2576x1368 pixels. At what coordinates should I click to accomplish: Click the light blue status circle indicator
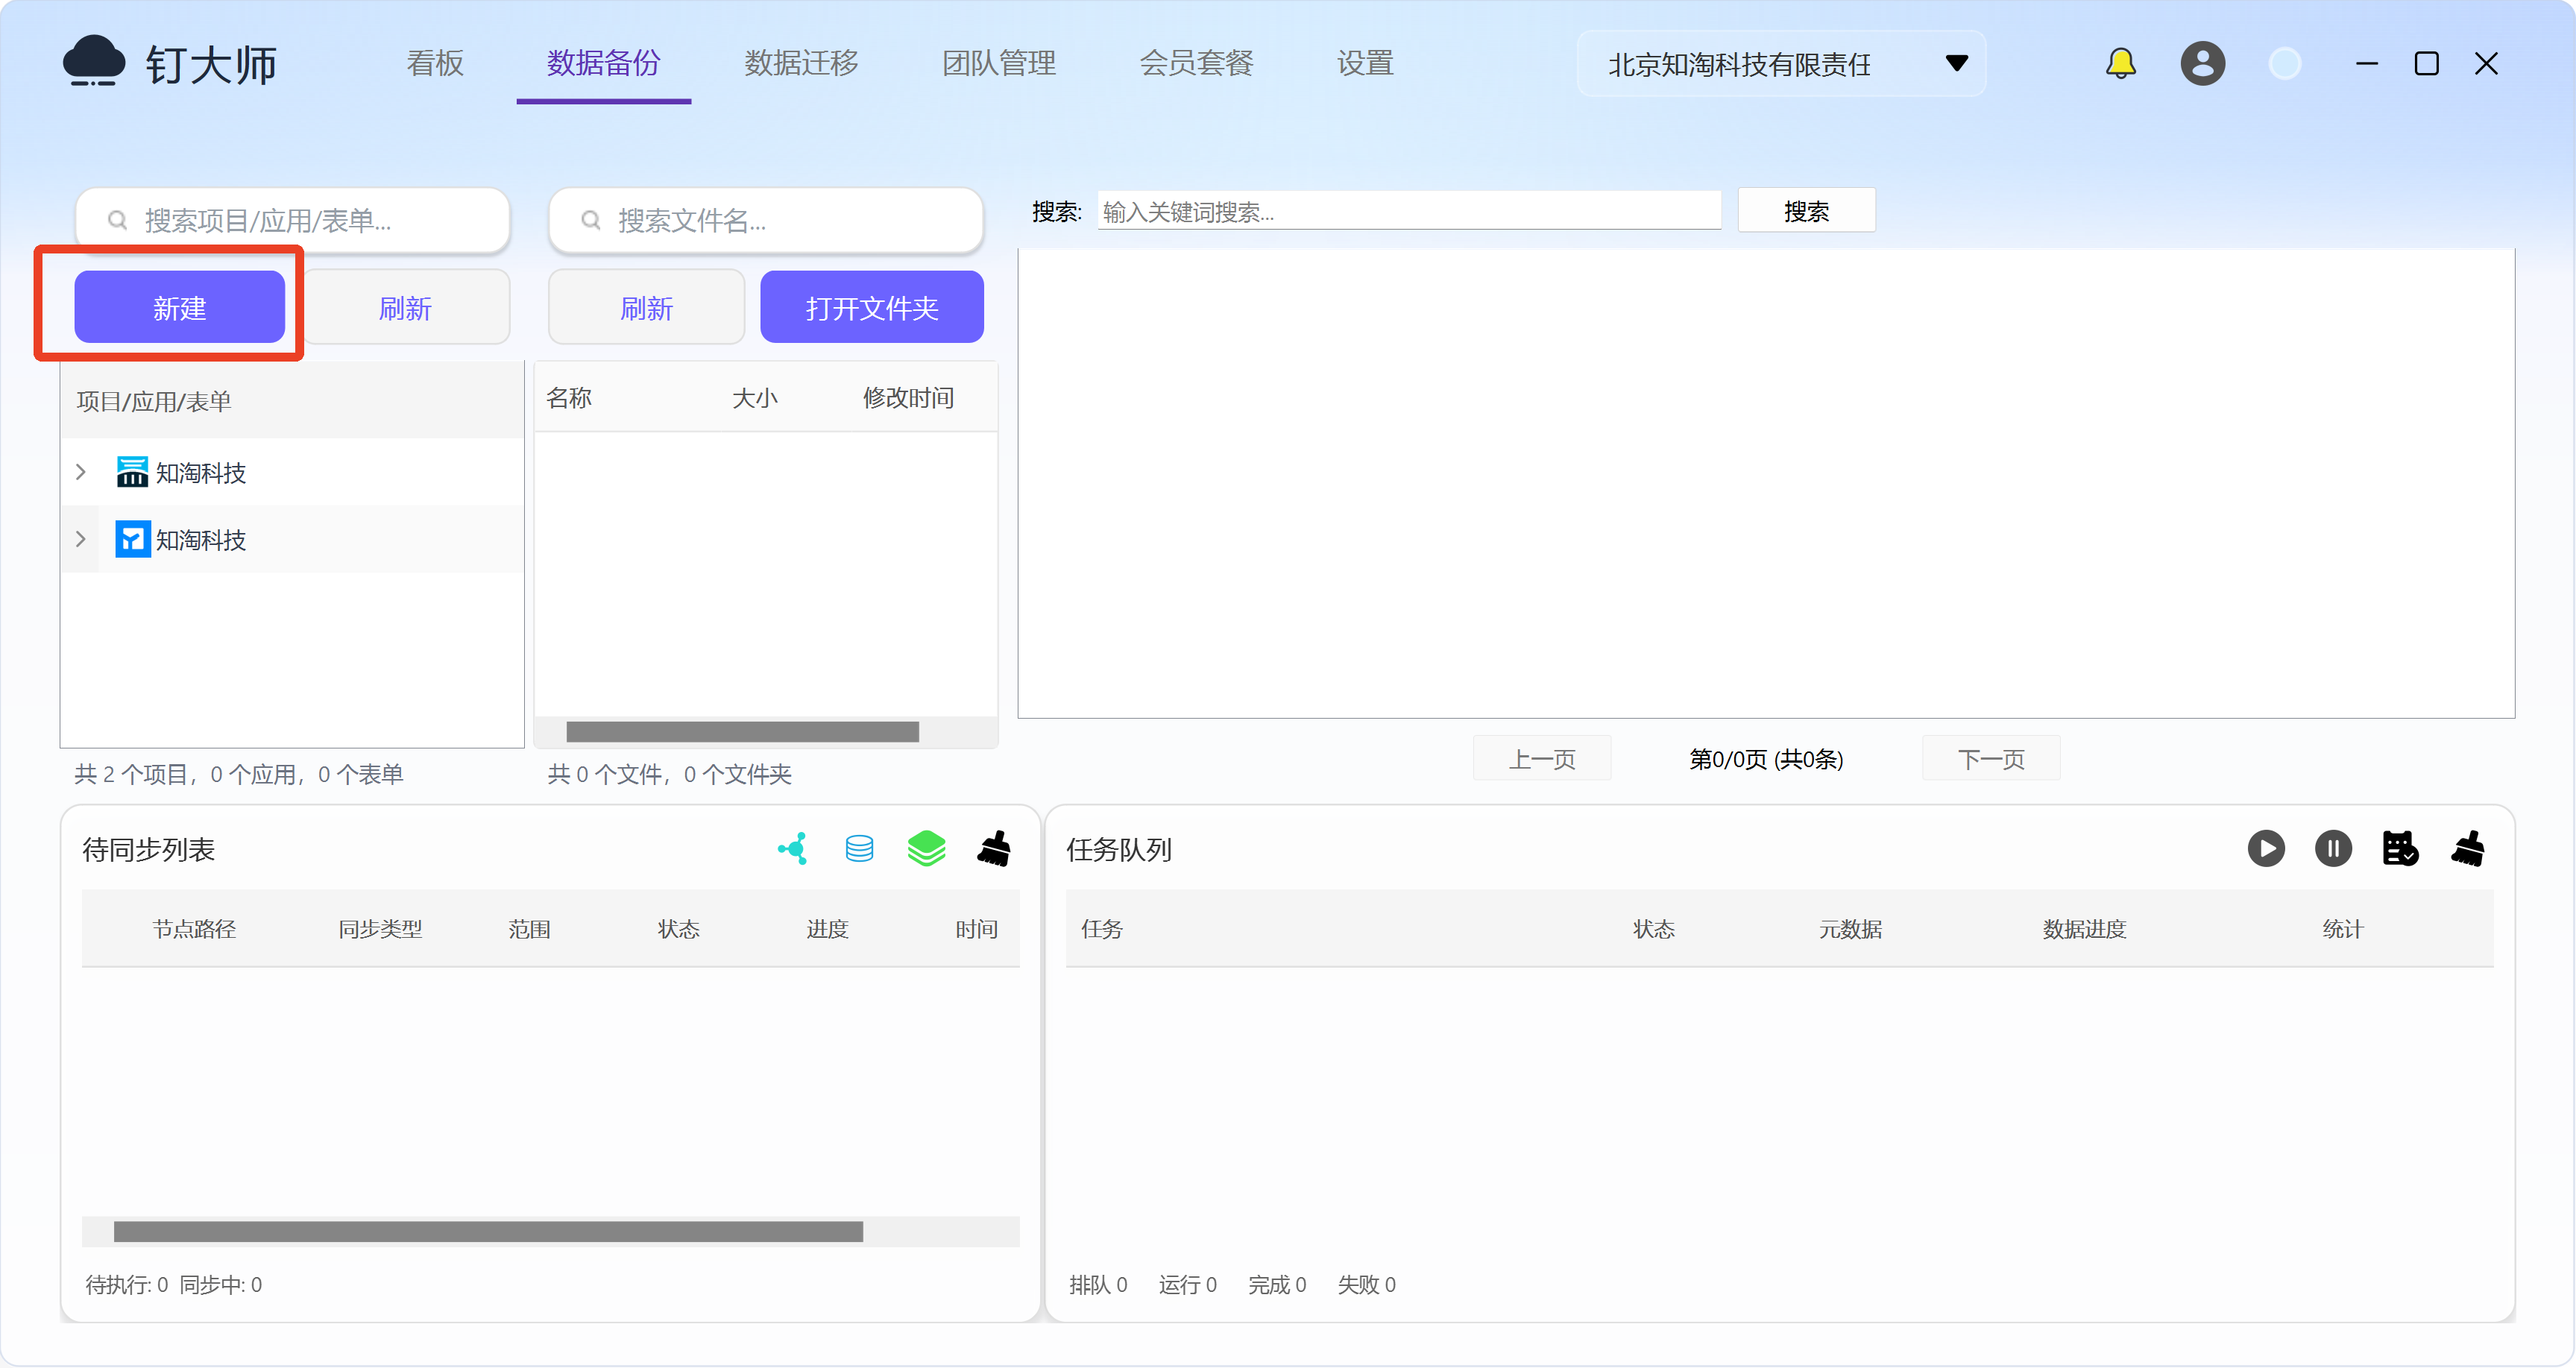[x=2284, y=64]
